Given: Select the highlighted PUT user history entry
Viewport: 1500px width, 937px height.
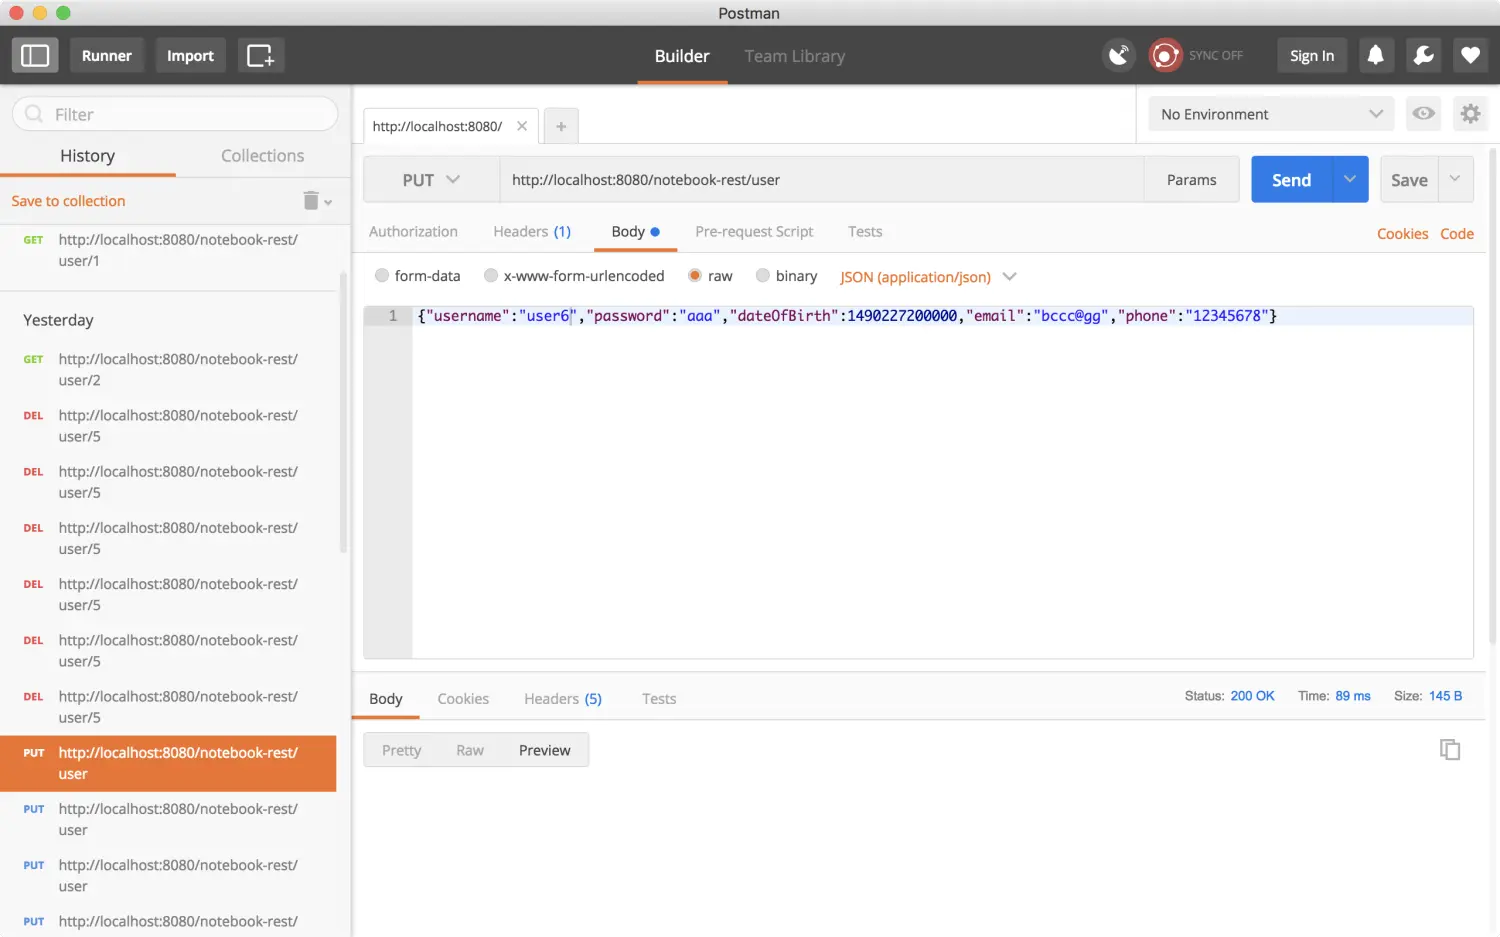Looking at the screenshot, I should pos(168,763).
